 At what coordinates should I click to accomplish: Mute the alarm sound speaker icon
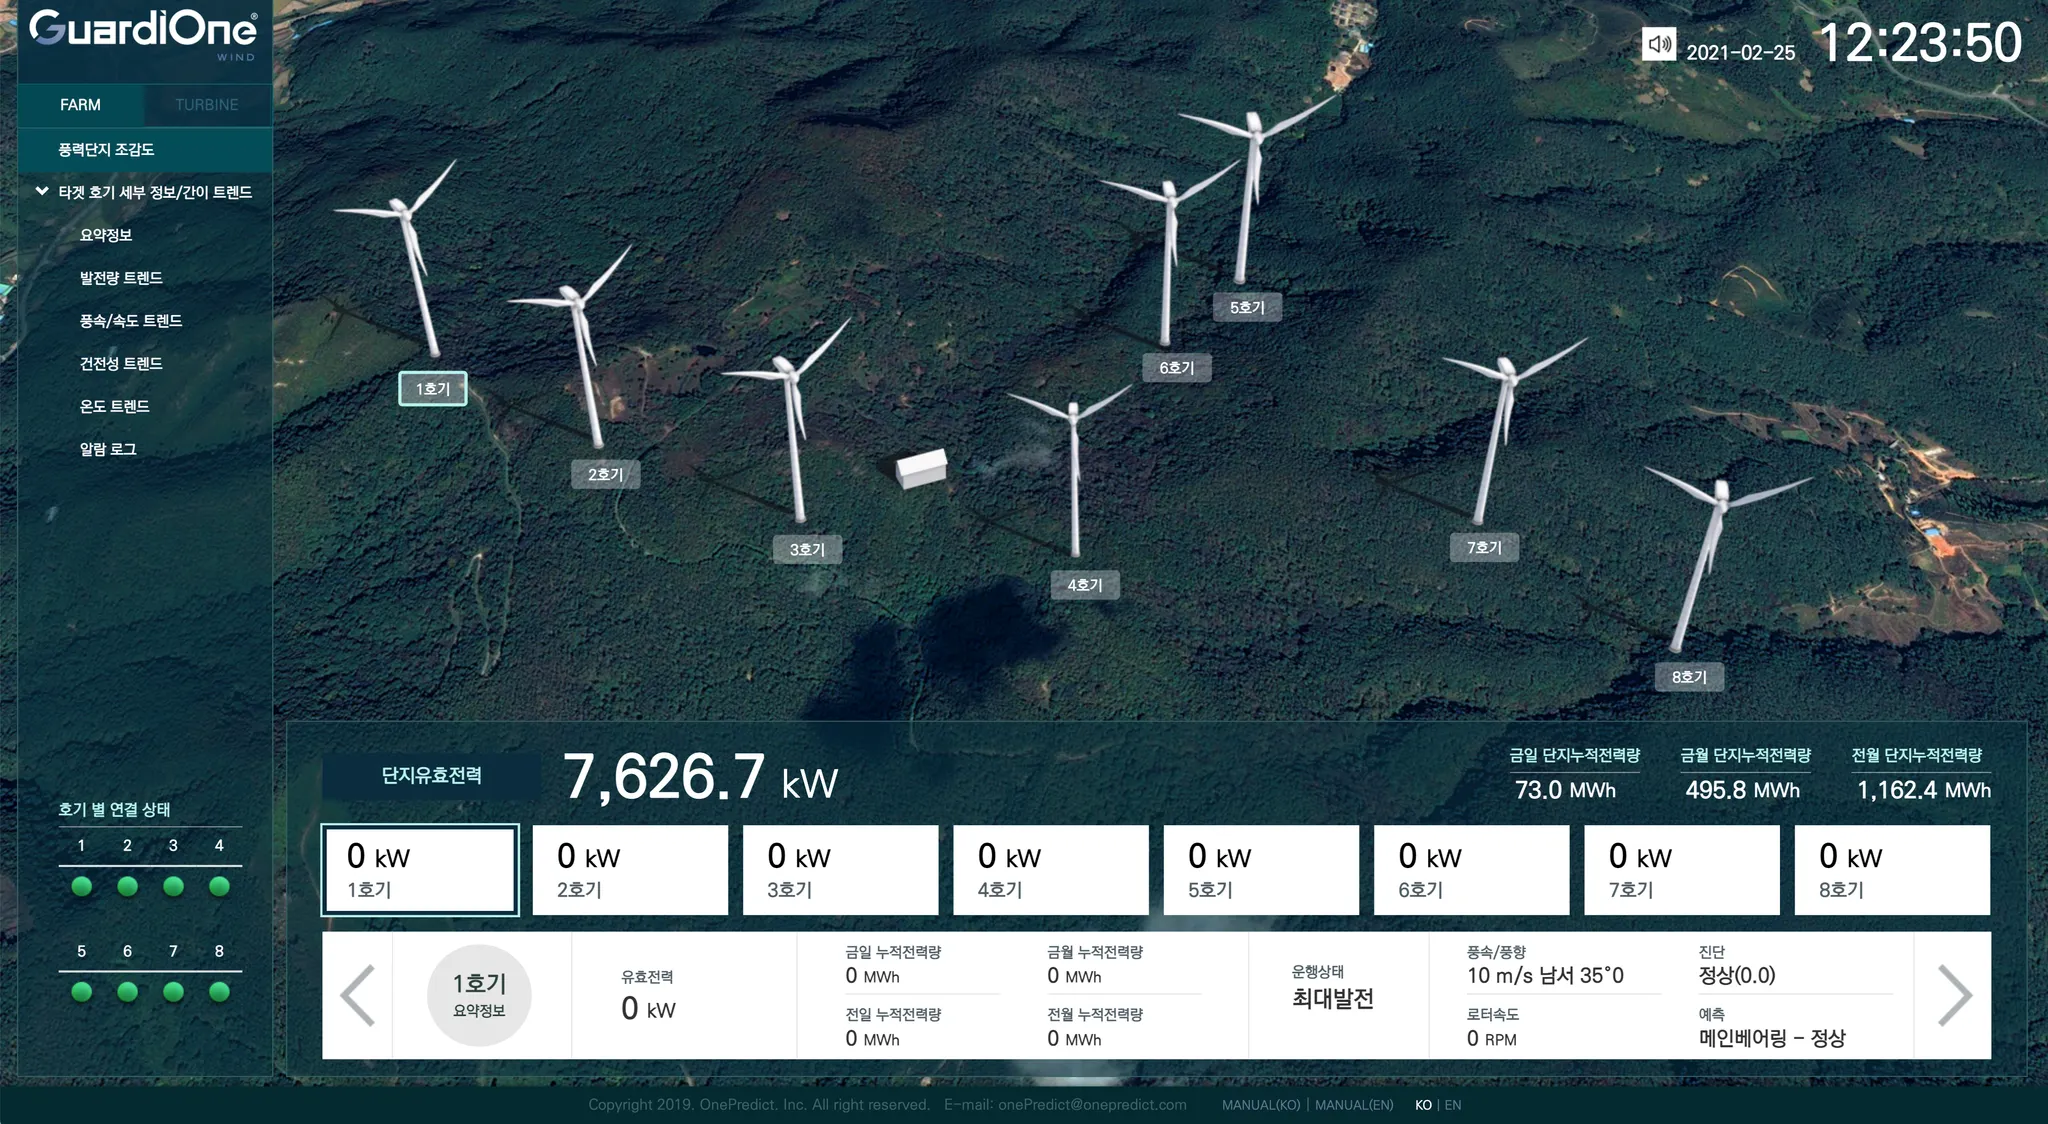(x=1659, y=44)
